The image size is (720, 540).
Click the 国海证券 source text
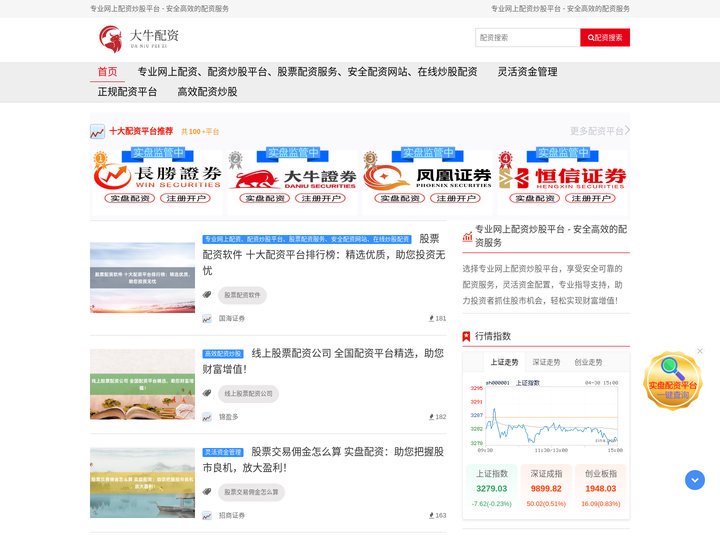232,318
